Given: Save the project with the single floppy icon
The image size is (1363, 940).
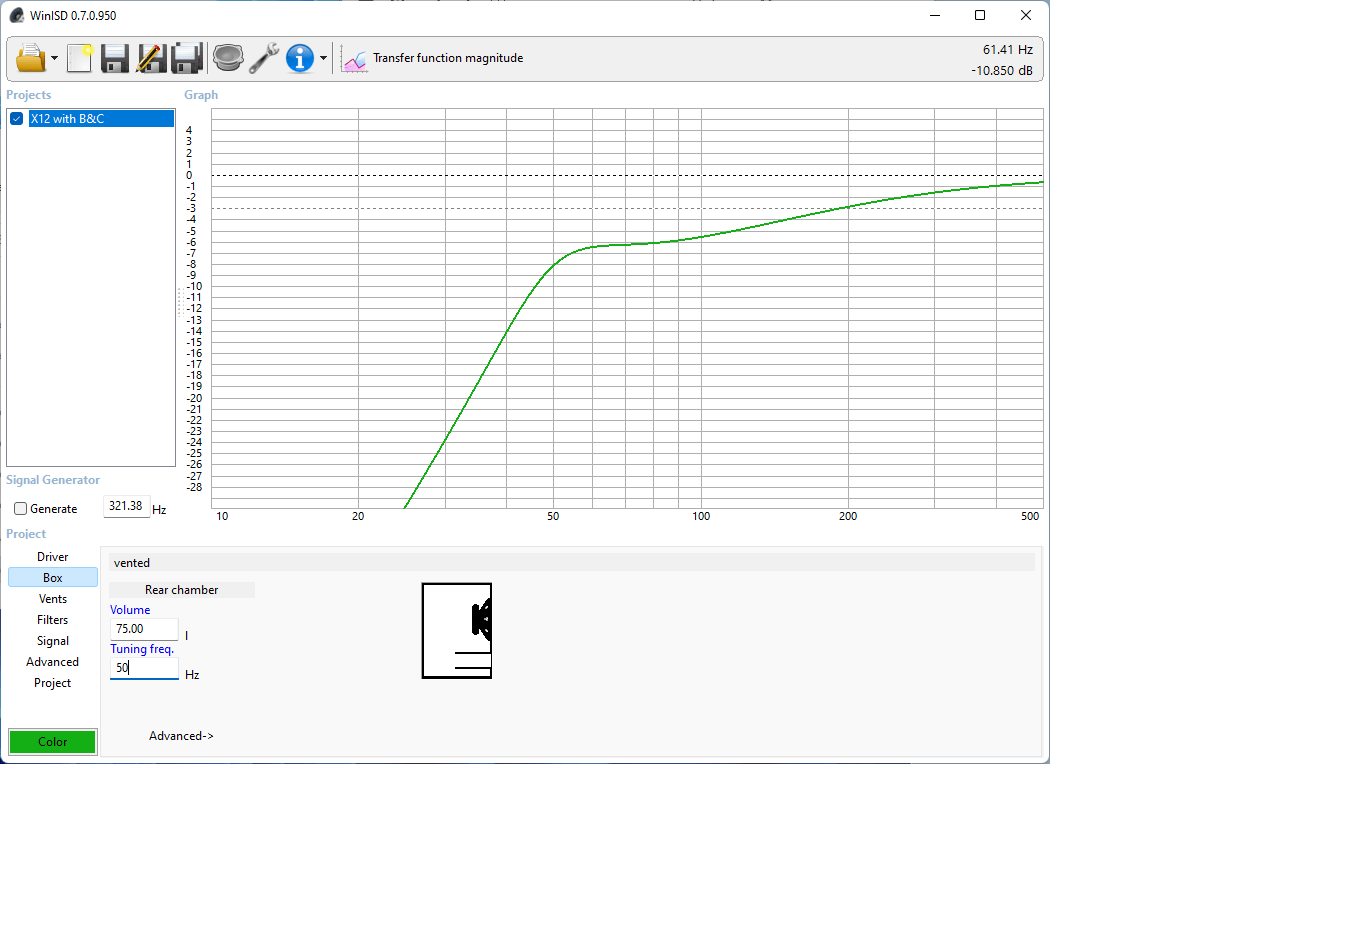Looking at the screenshot, I should pos(115,58).
